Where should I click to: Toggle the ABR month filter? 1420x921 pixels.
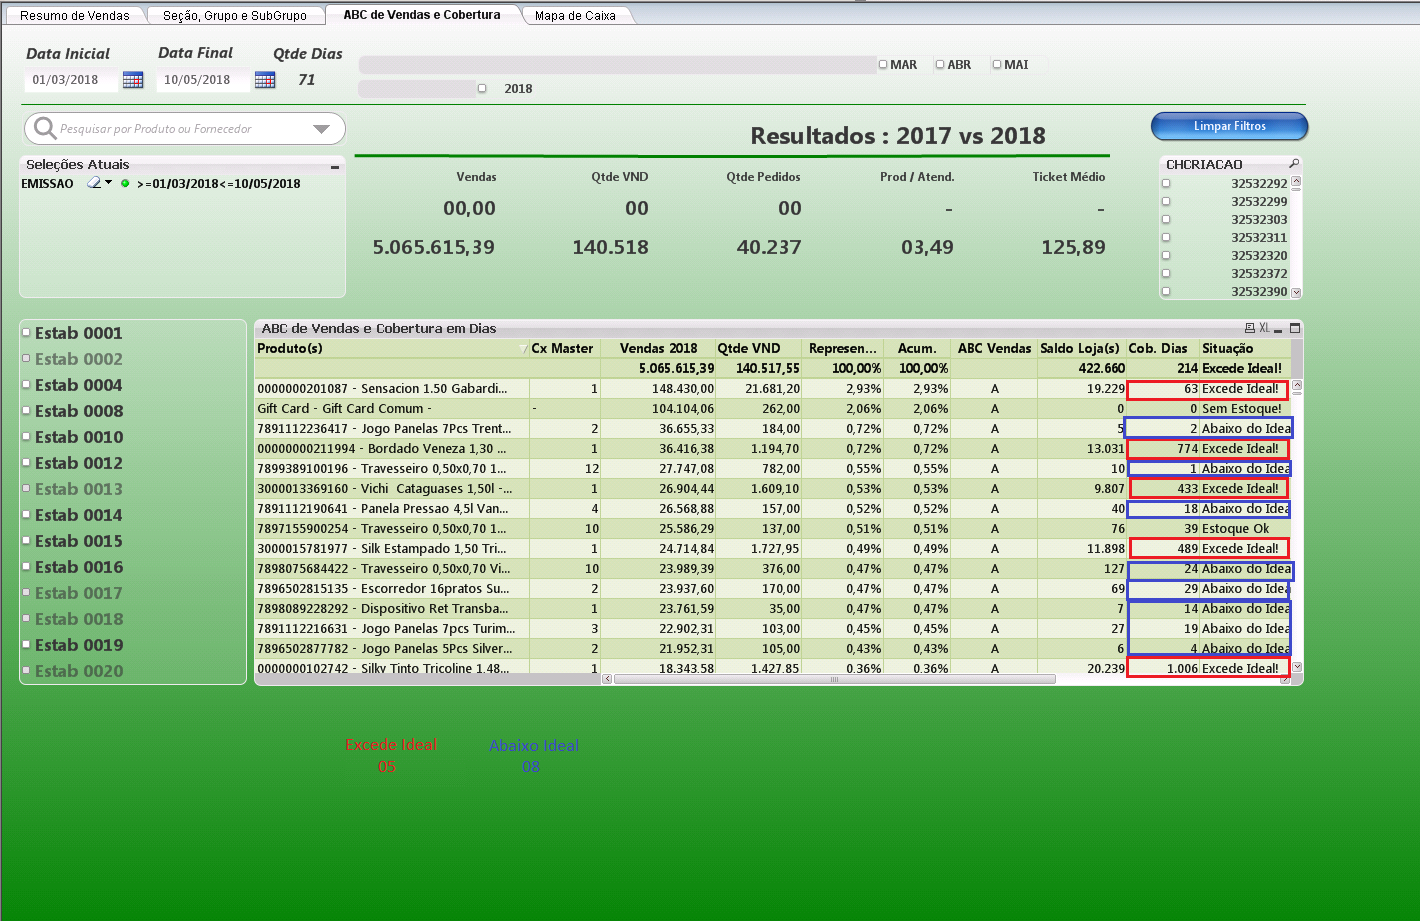940,65
